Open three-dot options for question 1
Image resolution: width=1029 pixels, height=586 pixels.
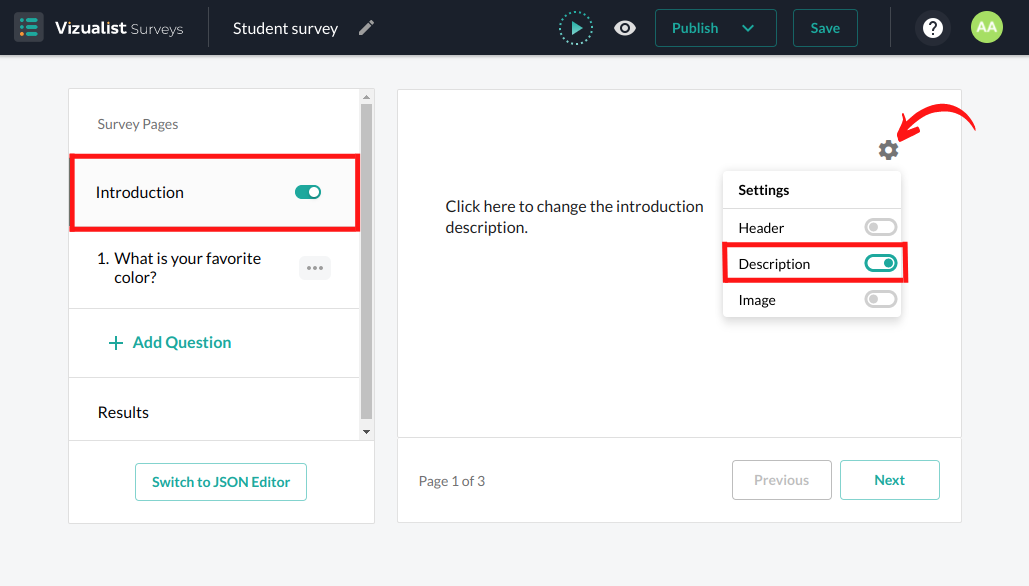pyautogui.click(x=315, y=268)
